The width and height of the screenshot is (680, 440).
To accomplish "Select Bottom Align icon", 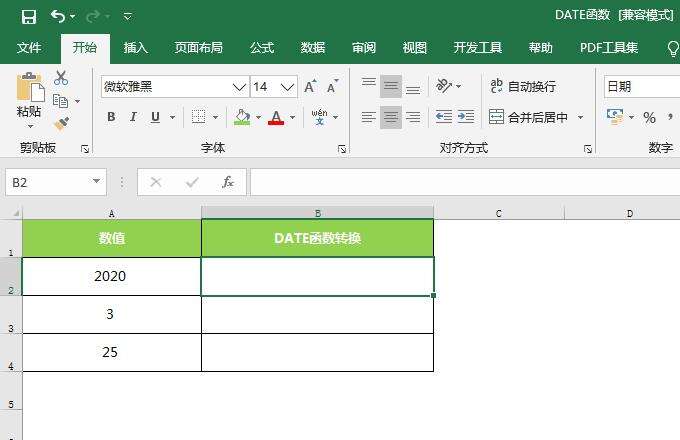I will [x=413, y=90].
